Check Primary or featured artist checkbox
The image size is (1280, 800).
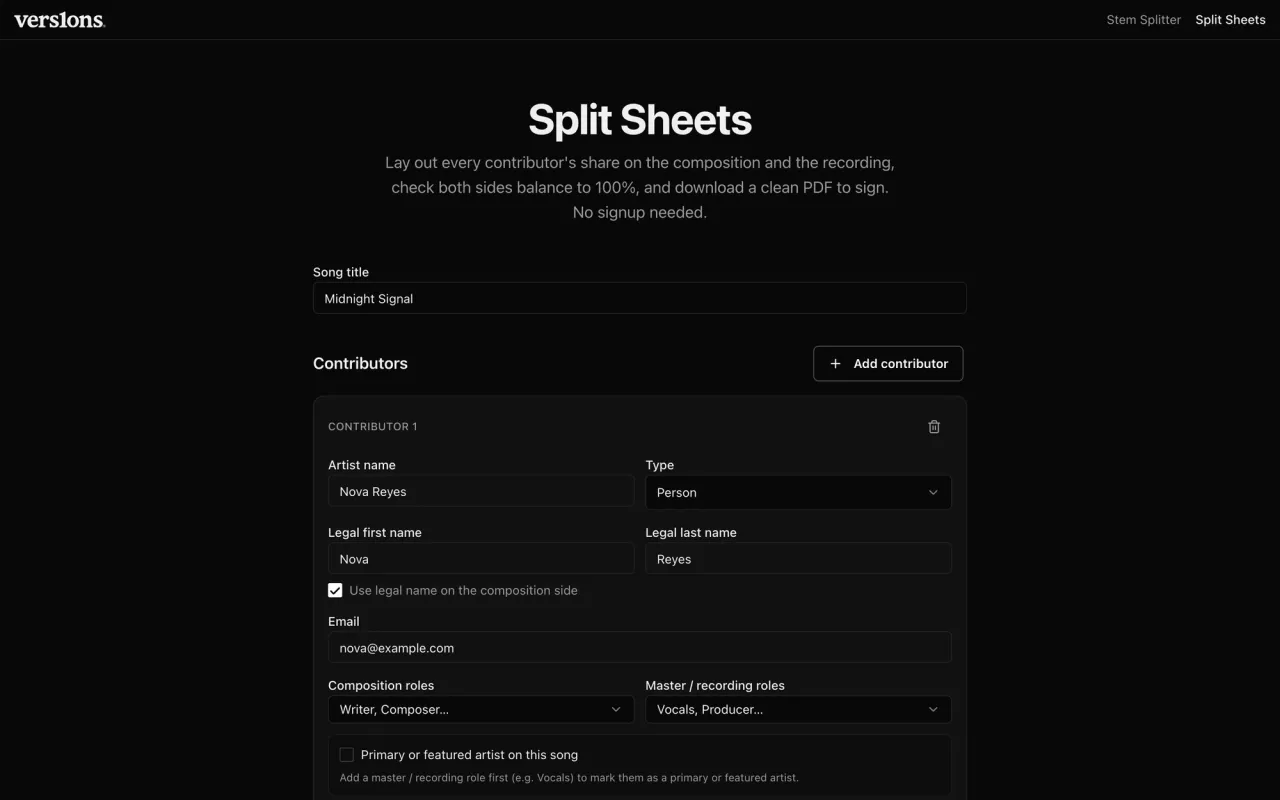coord(346,755)
